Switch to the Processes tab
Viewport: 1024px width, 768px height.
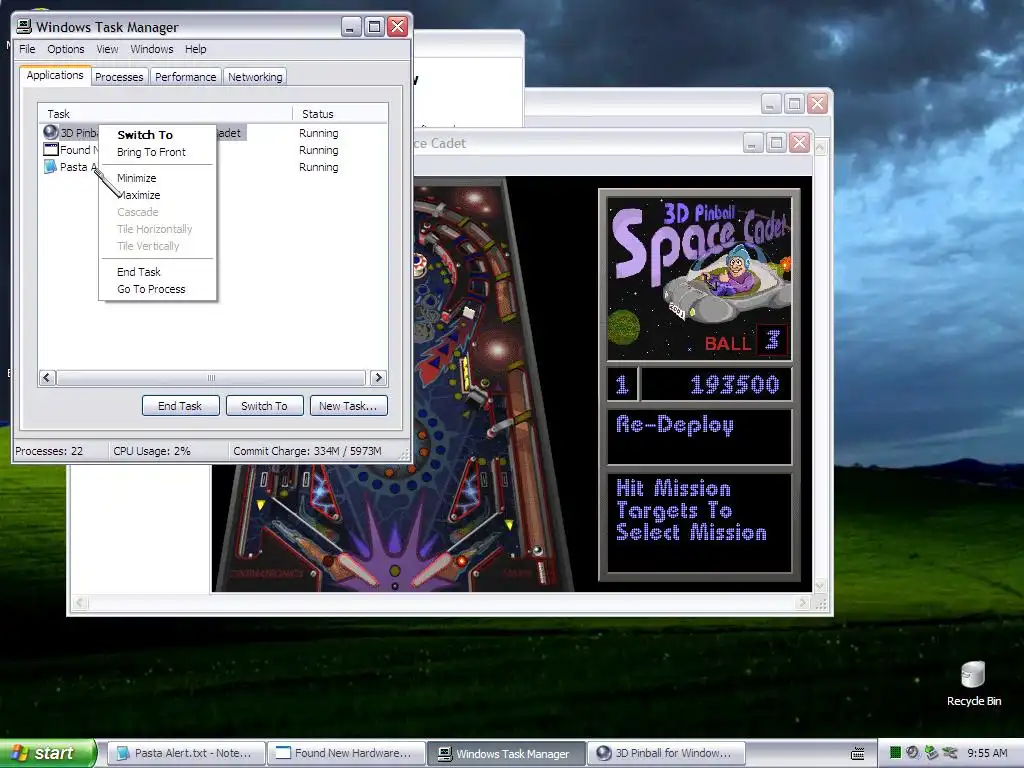tap(119, 76)
